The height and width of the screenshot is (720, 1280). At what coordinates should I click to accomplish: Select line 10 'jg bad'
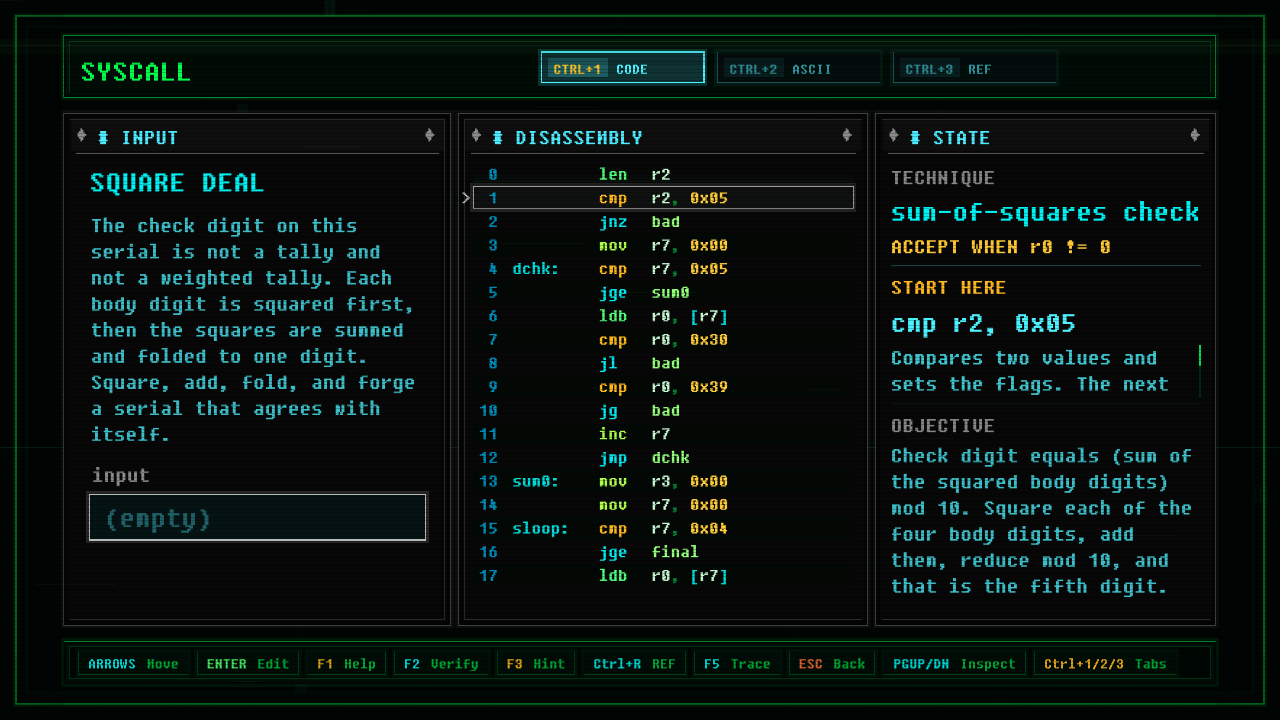[x=663, y=410]
